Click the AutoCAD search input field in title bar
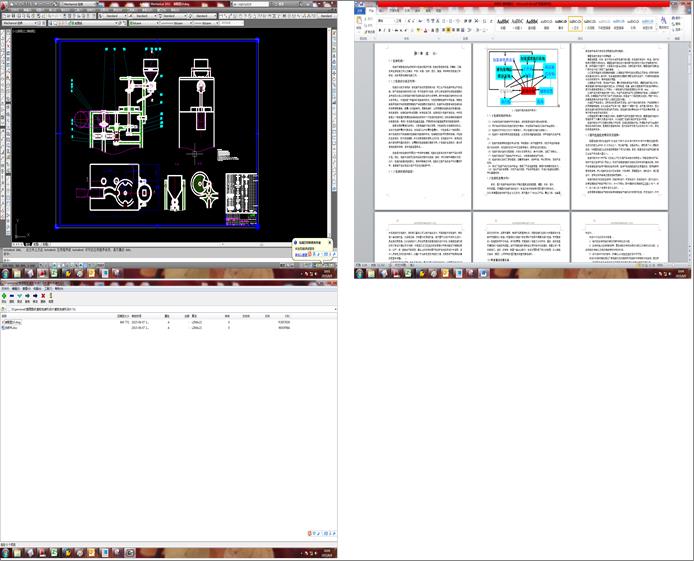This screenshot has height=561, width=694. 251,4
